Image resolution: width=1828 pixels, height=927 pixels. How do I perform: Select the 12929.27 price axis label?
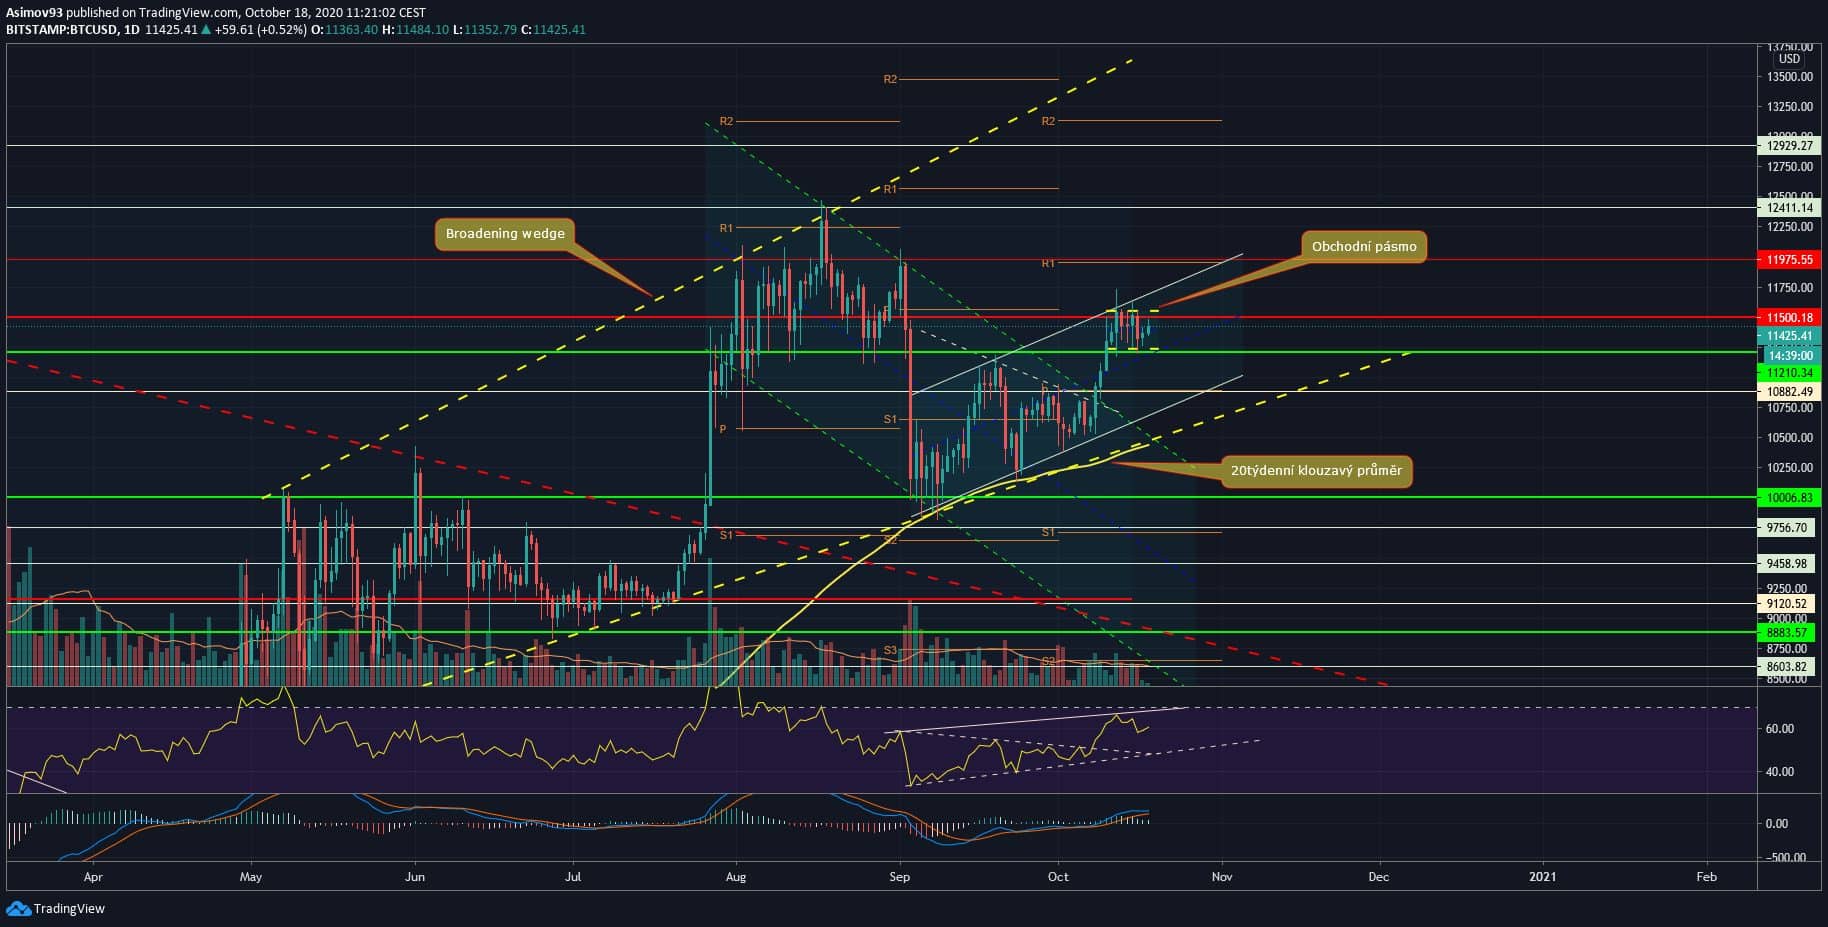point(1789,146)
